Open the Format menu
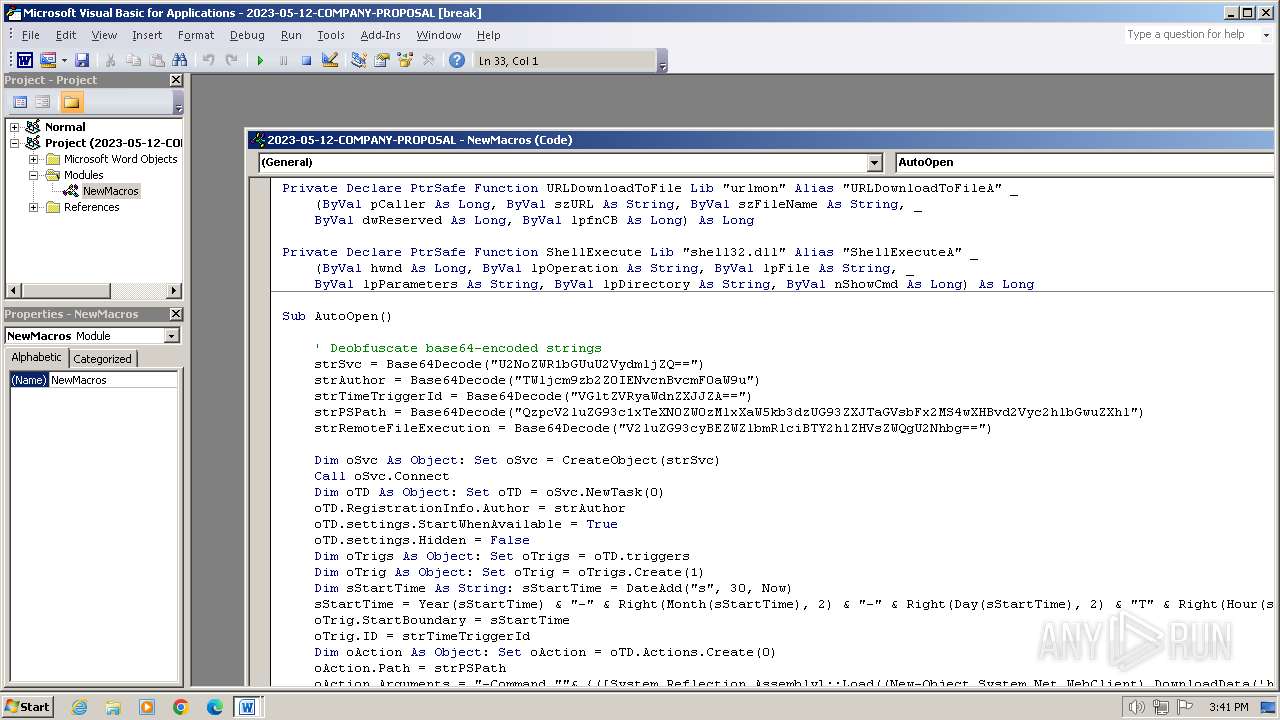The height and width of the screenshot is (720, 1280). pos(196,35)
